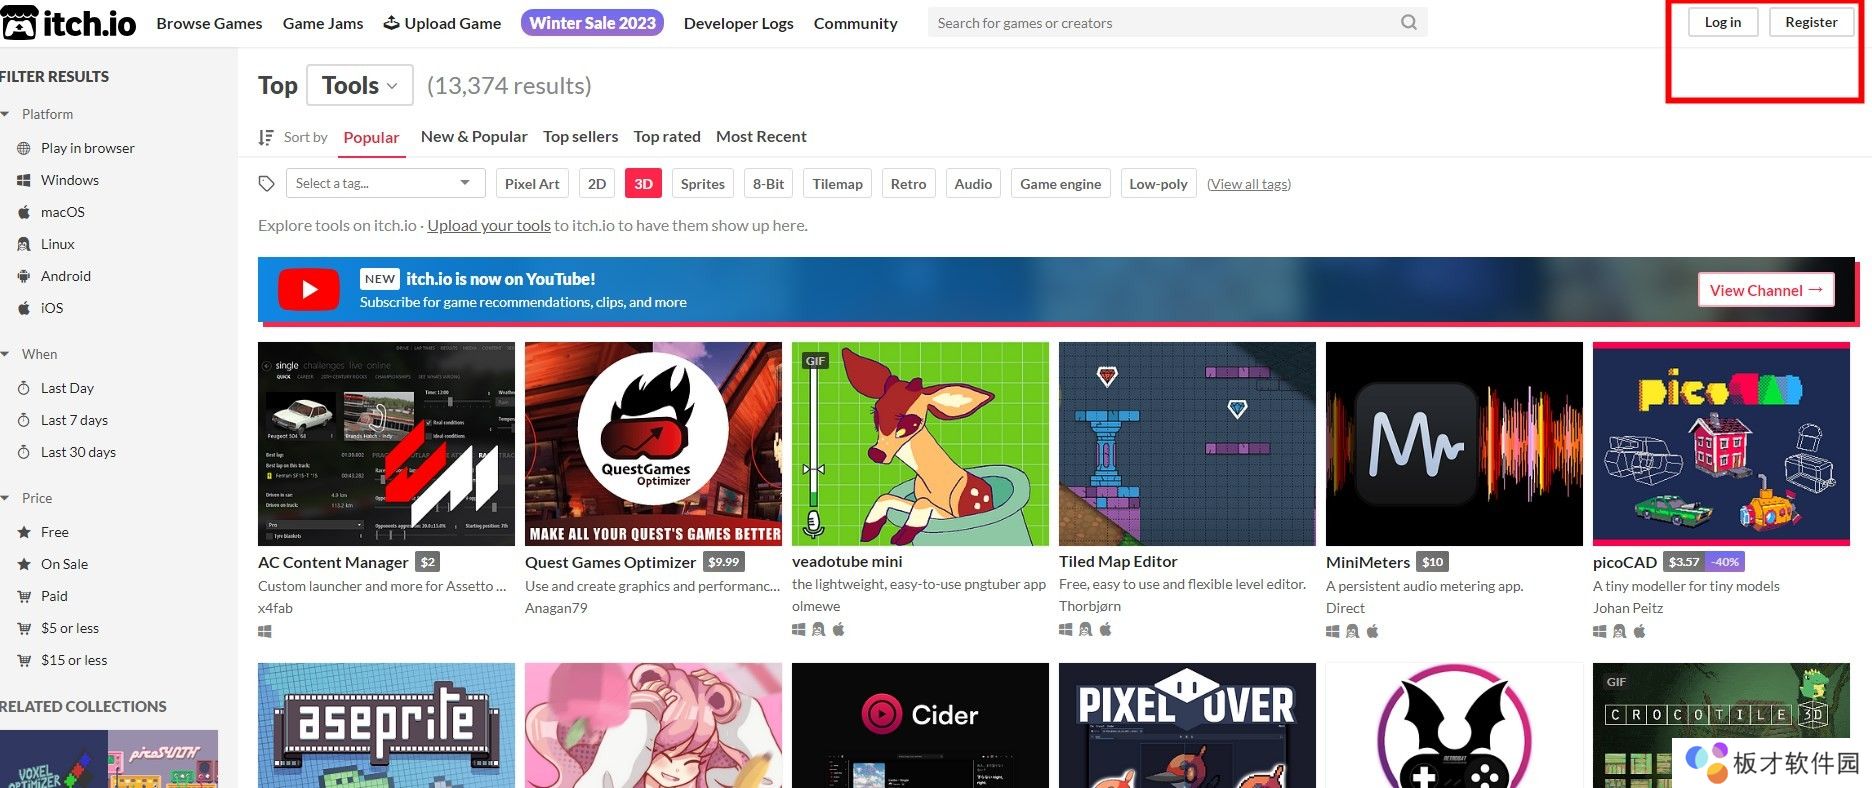
Task: Enable the Pixel Art tag filter
Action: 531,184
